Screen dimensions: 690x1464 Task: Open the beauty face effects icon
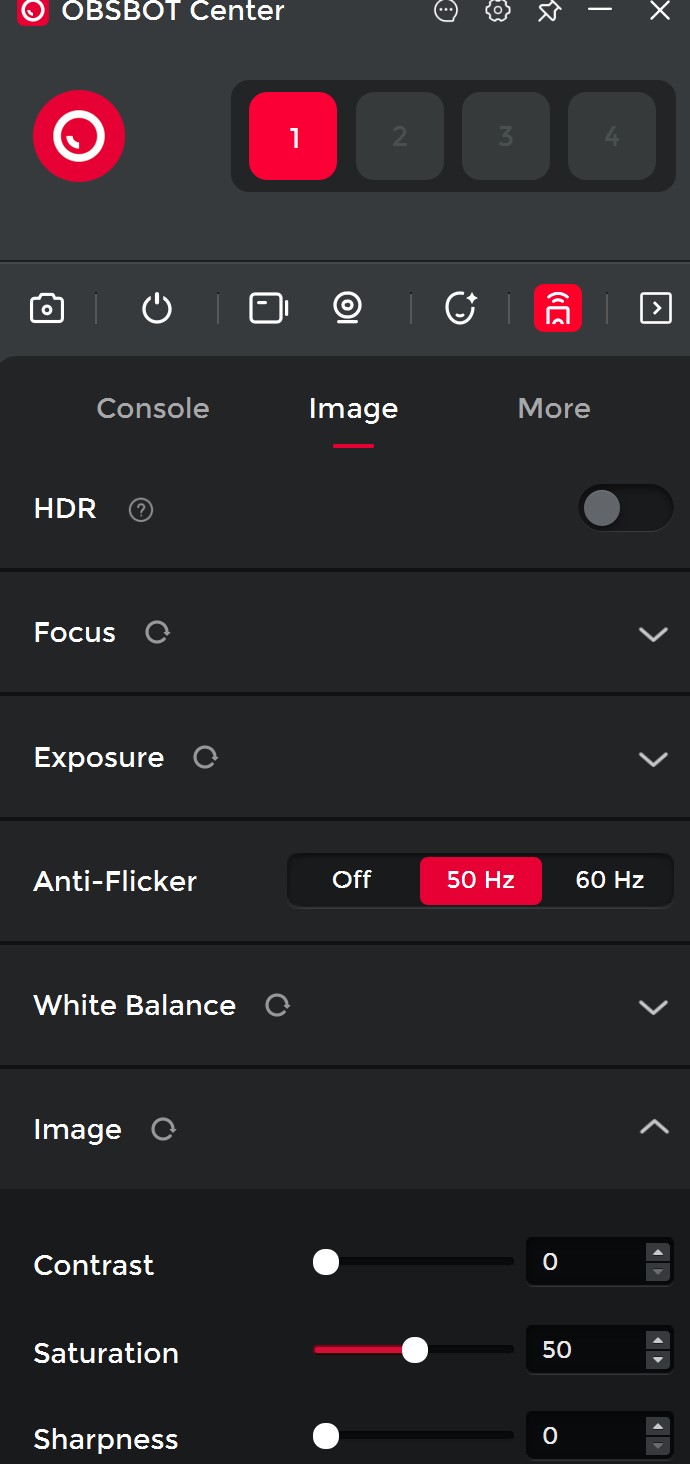pos(460,308)
